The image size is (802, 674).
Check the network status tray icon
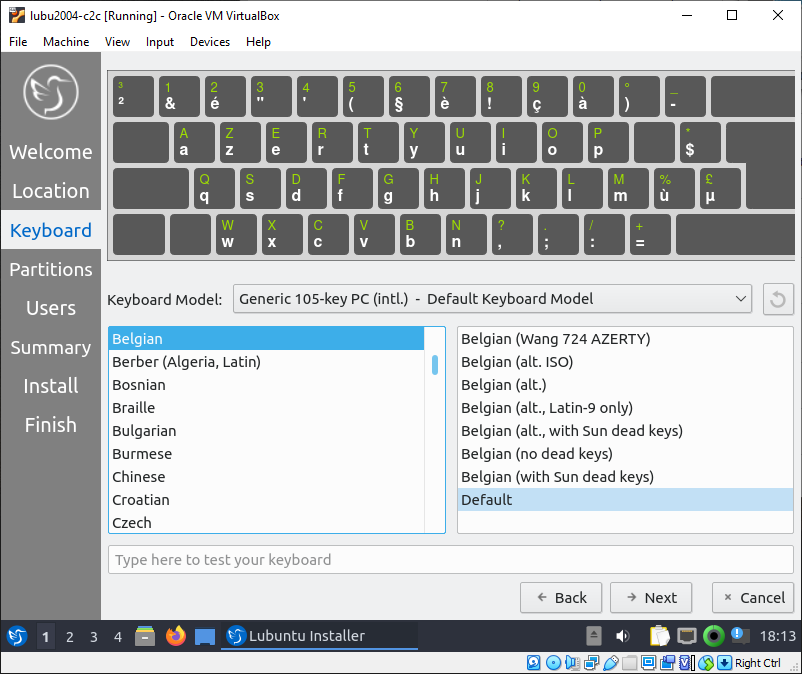coord(688,636)
